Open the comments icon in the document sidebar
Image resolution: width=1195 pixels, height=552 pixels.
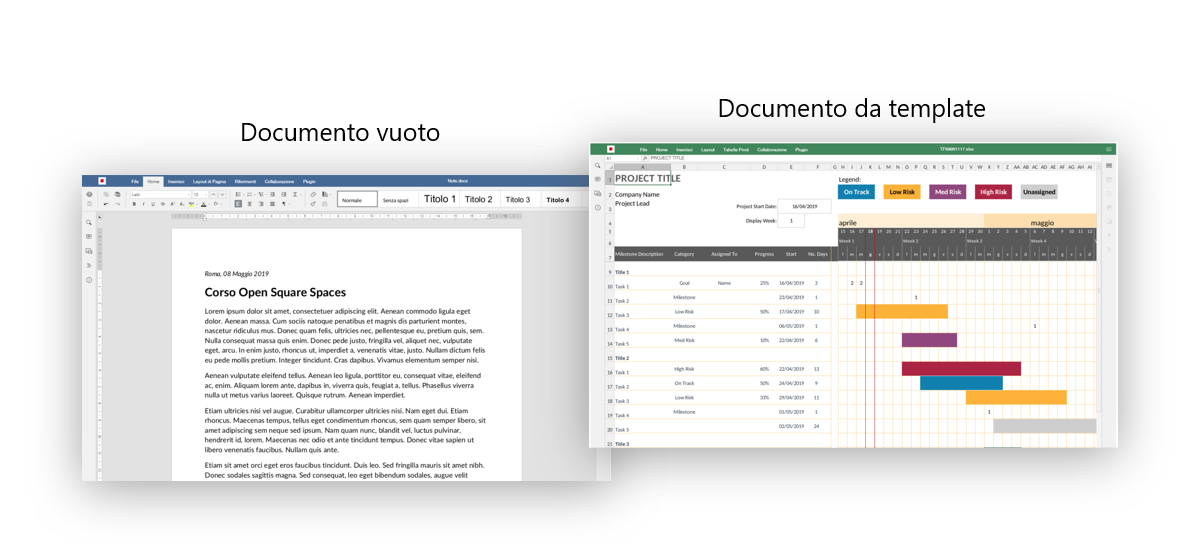(x=88, y=237)
